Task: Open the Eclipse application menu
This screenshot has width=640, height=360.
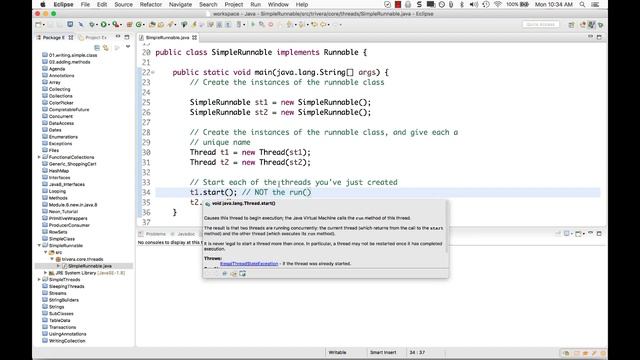Action: 63,4
